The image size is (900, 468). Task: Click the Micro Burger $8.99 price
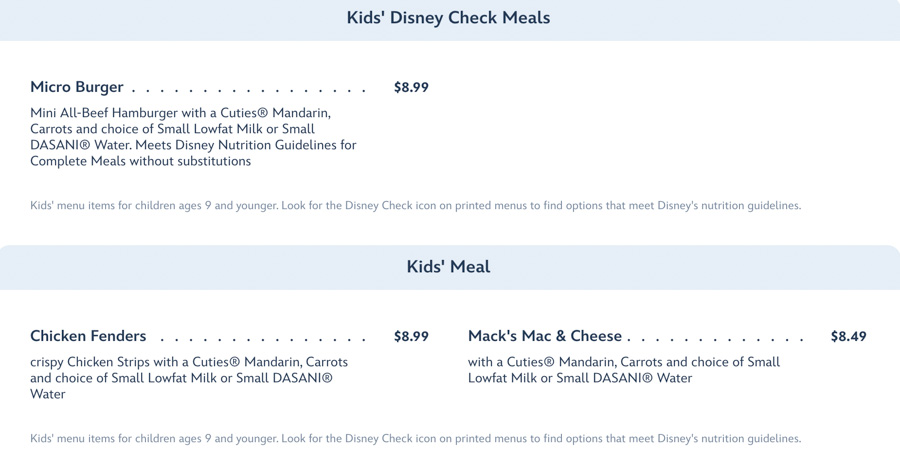(411, 87)
